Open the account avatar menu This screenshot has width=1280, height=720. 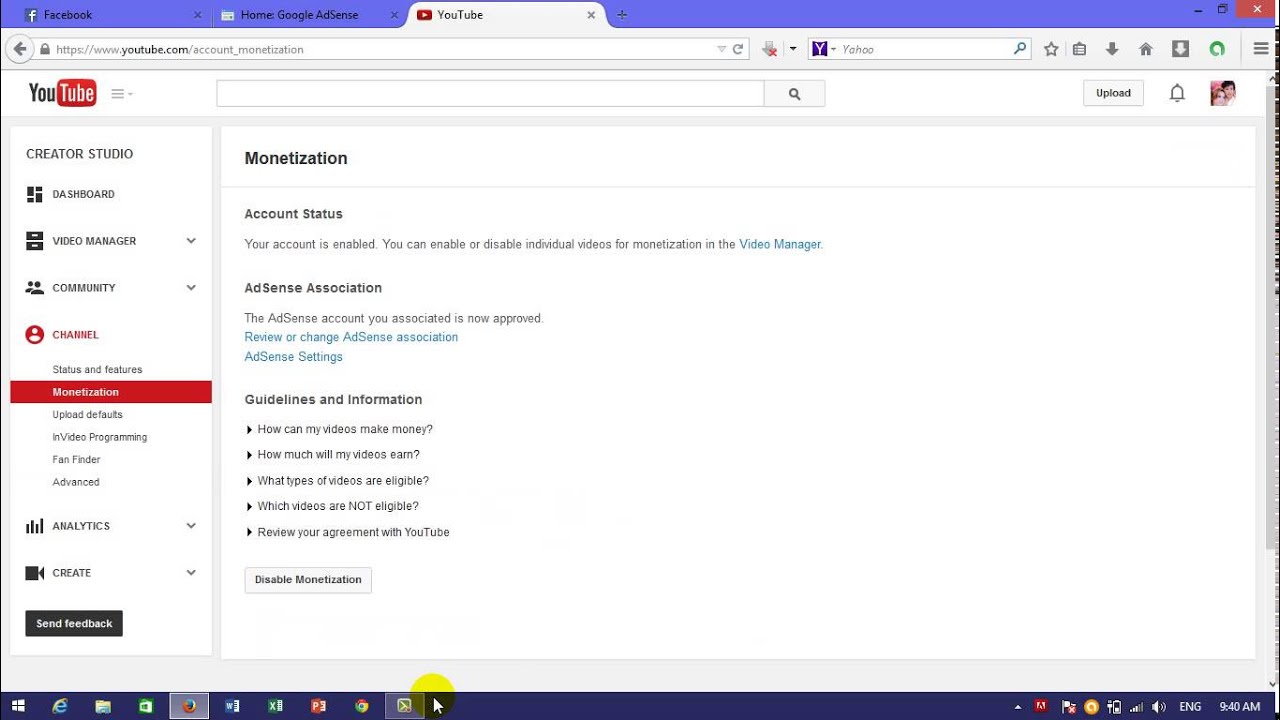tap(1222, 93)
